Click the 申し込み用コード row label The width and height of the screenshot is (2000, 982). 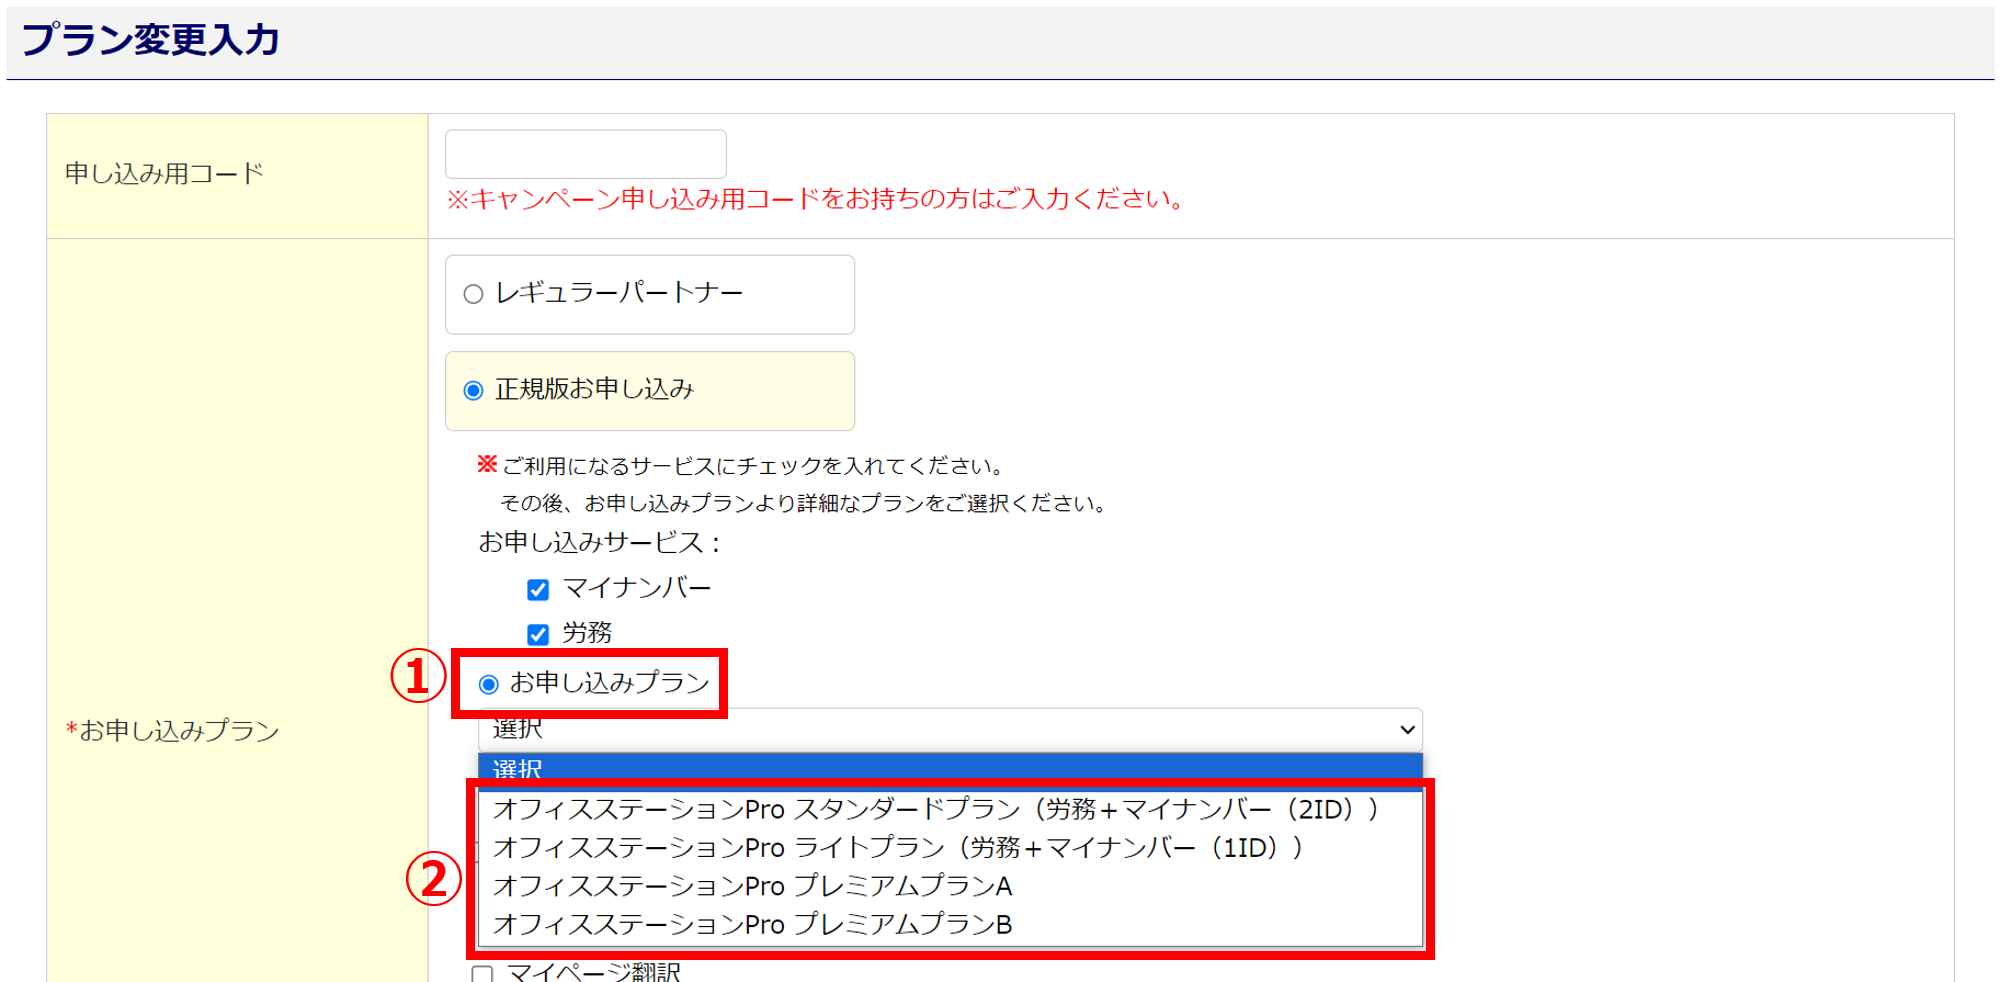pyautogui.click(x=164, y=174)
